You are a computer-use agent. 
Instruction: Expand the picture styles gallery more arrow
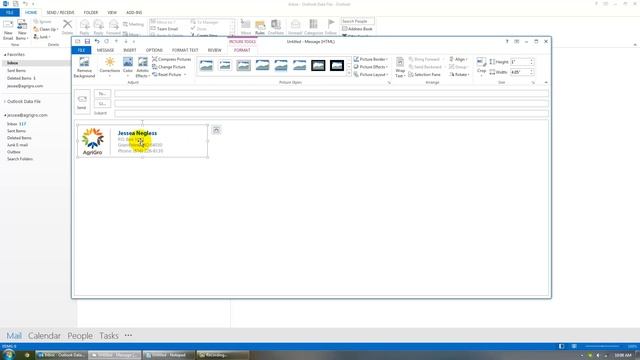click(349, 73)
